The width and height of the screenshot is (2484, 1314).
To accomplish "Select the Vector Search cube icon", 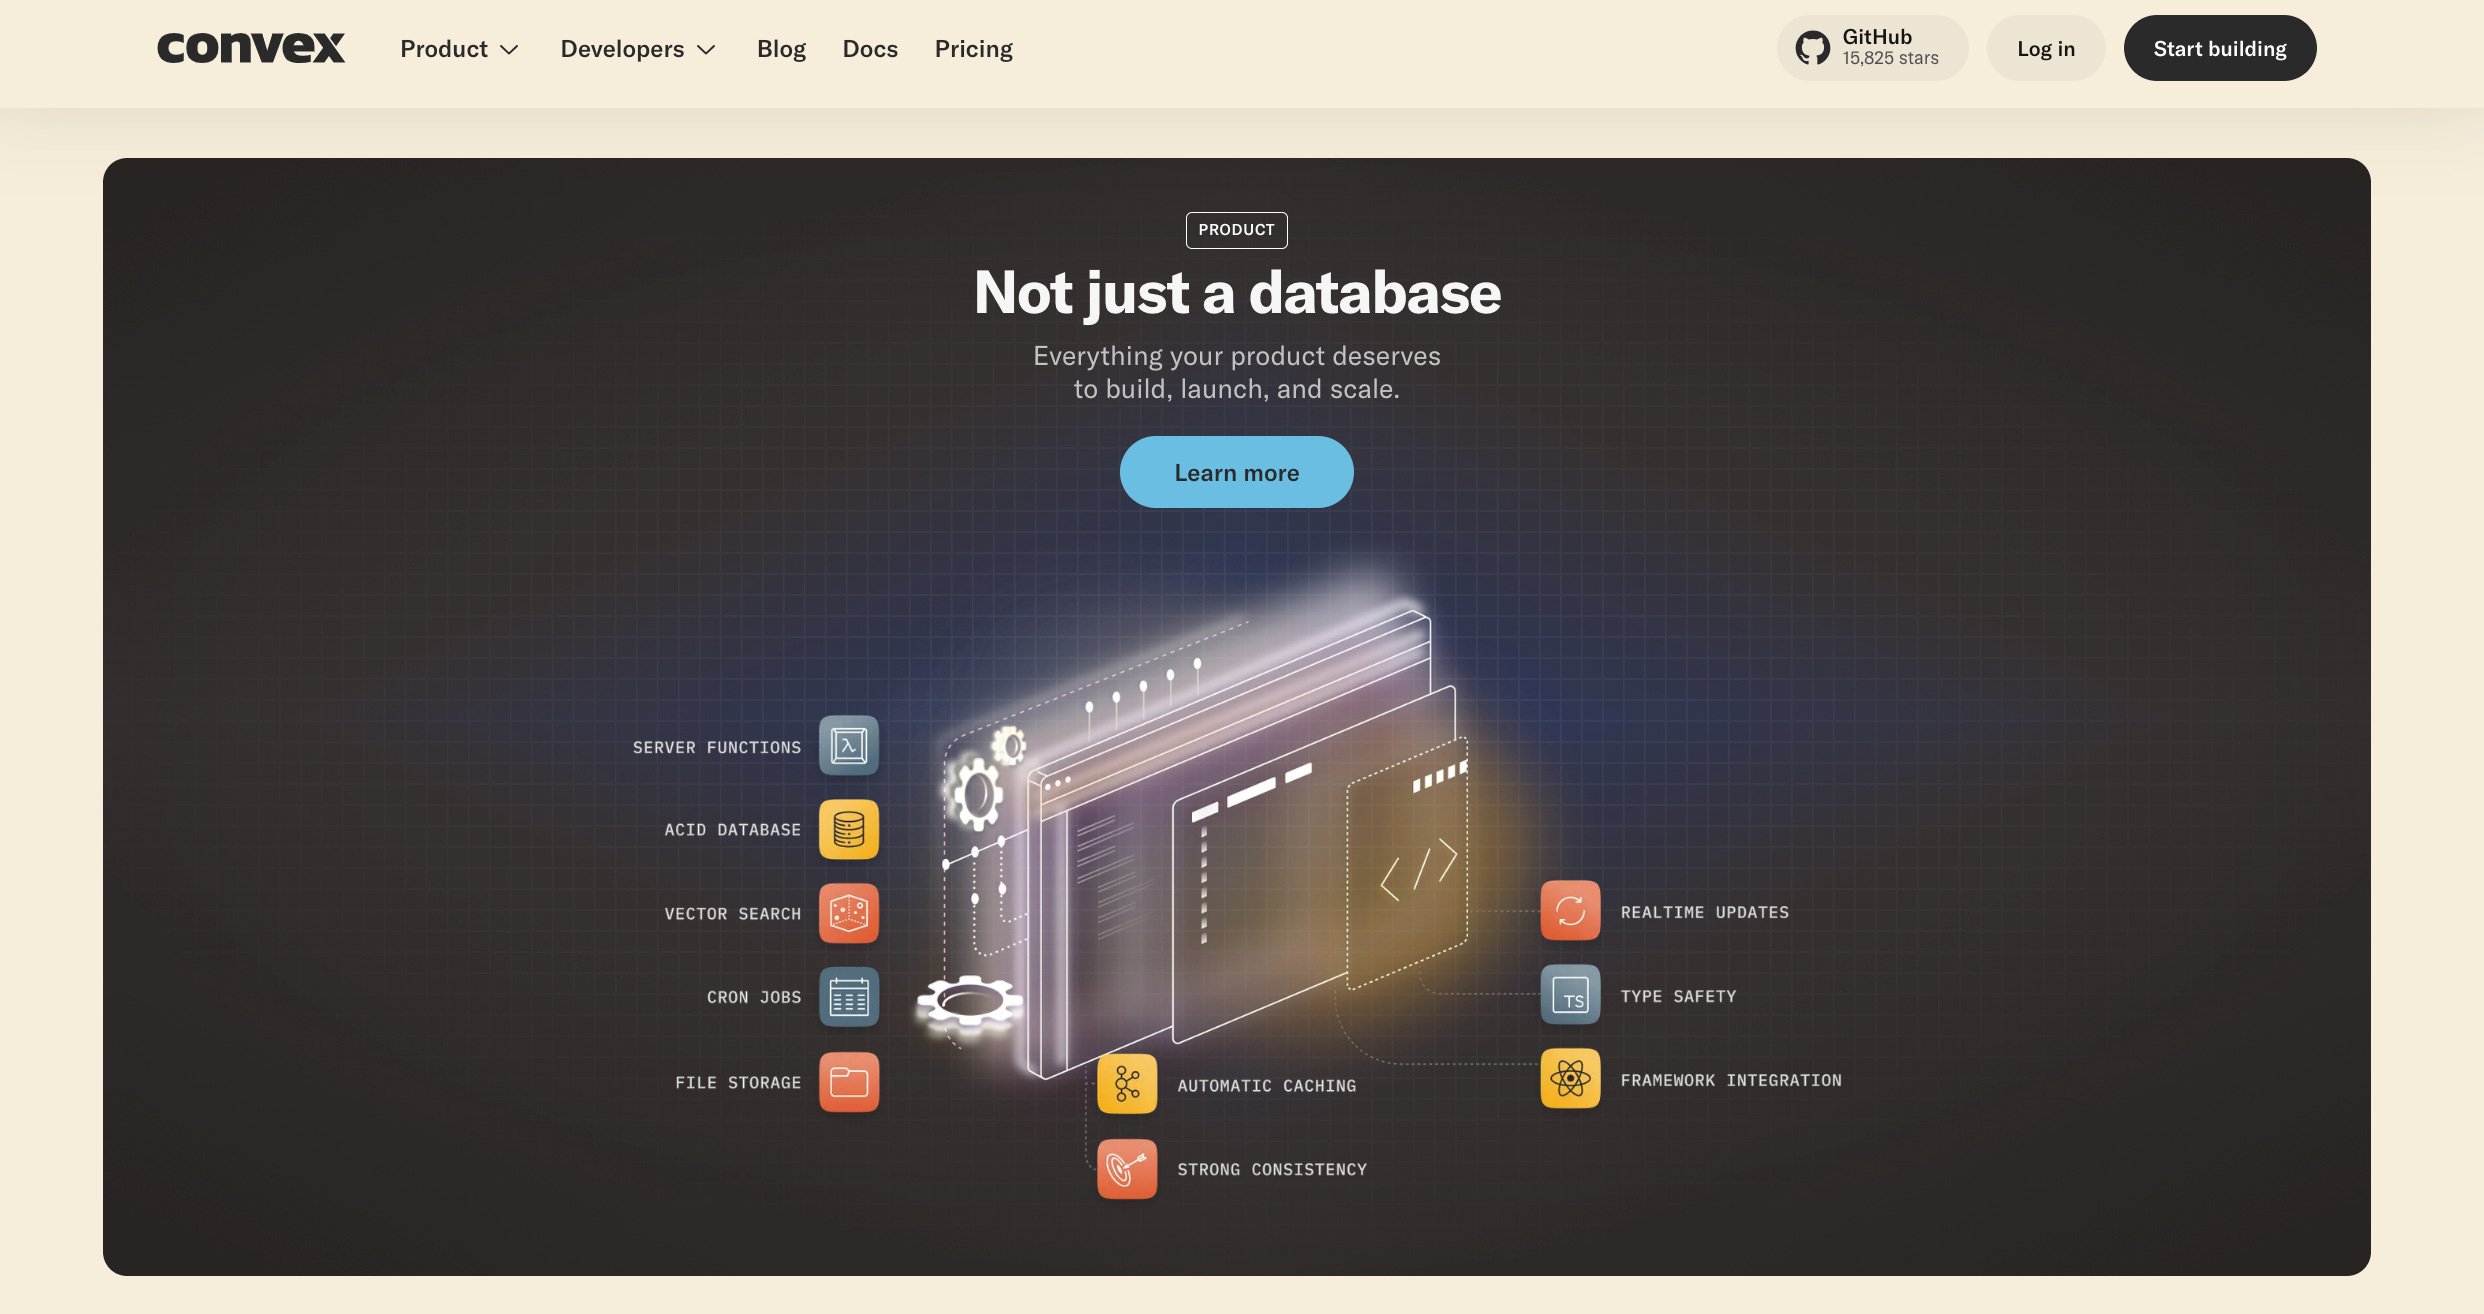I will [848, 913].
